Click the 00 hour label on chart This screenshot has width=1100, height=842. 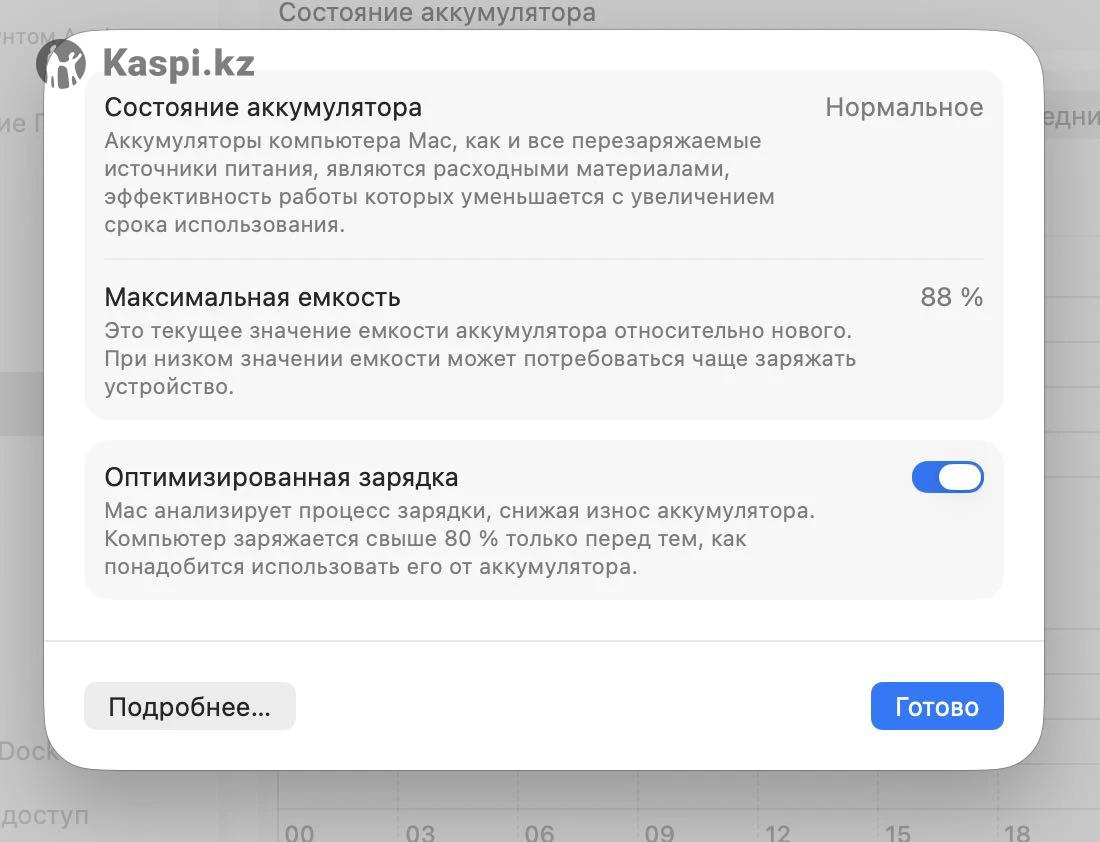tap(300, 833)
